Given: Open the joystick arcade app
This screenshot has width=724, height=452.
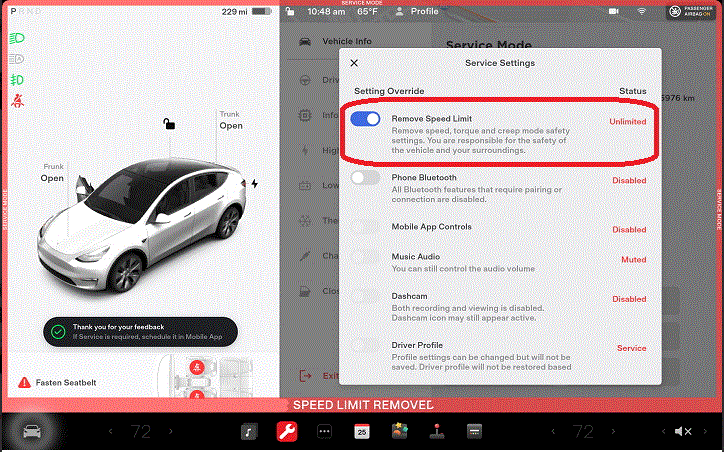Looking at the screenshot, I should click(436, 432).
